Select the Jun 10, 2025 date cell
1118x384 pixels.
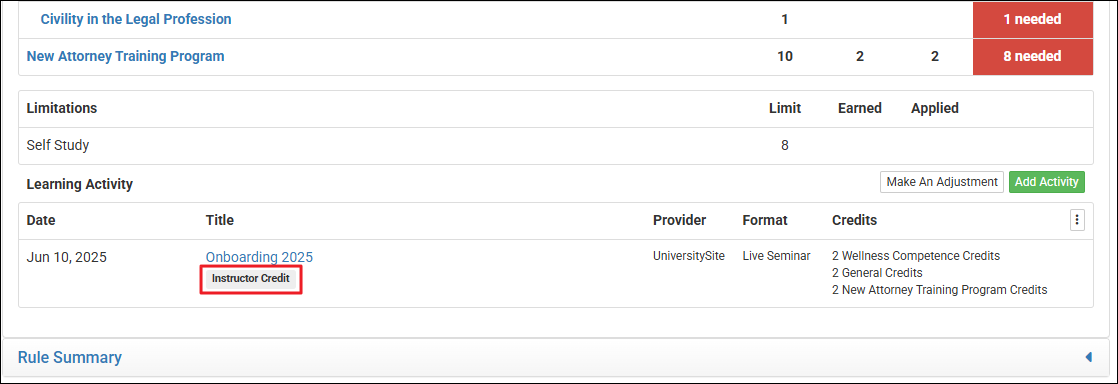(x=66, y=257)
